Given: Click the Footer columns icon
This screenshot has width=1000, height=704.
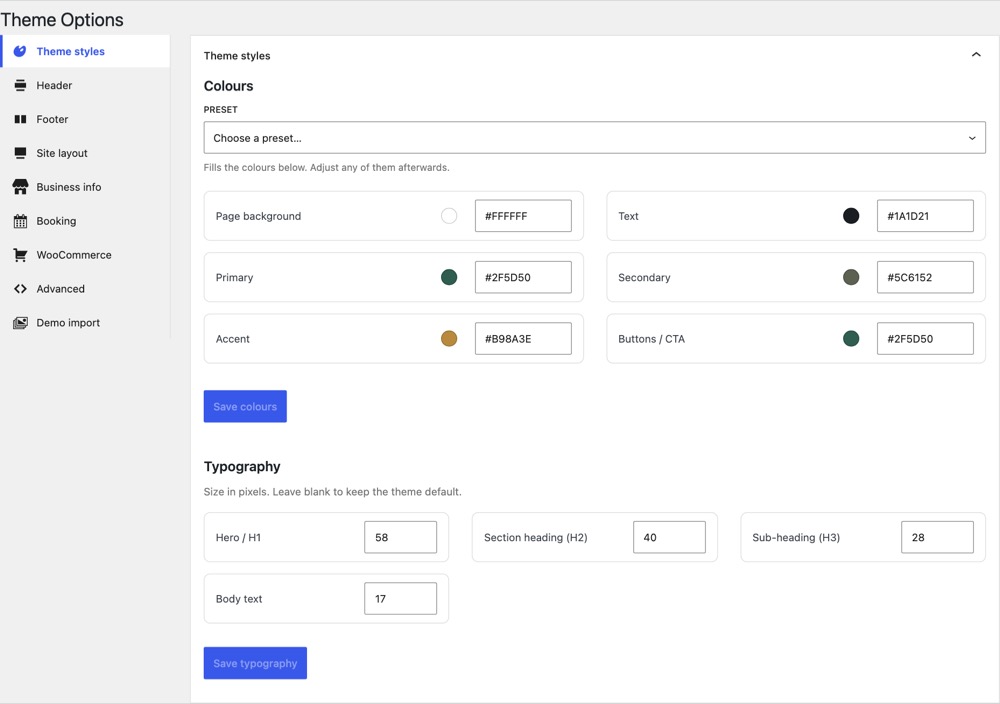Looking at the screenshot, I should (20, 119).
